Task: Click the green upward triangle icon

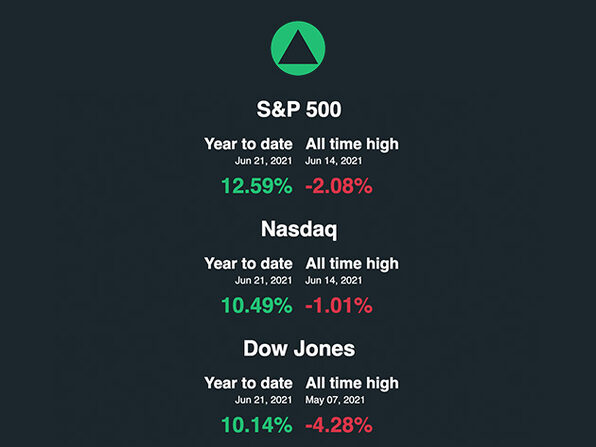Action: point(298,48)
